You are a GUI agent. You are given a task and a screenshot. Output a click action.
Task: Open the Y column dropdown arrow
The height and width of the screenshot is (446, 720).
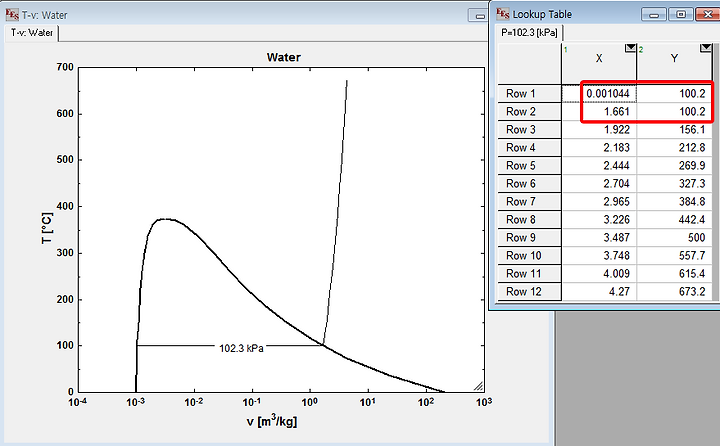point(706,48)
